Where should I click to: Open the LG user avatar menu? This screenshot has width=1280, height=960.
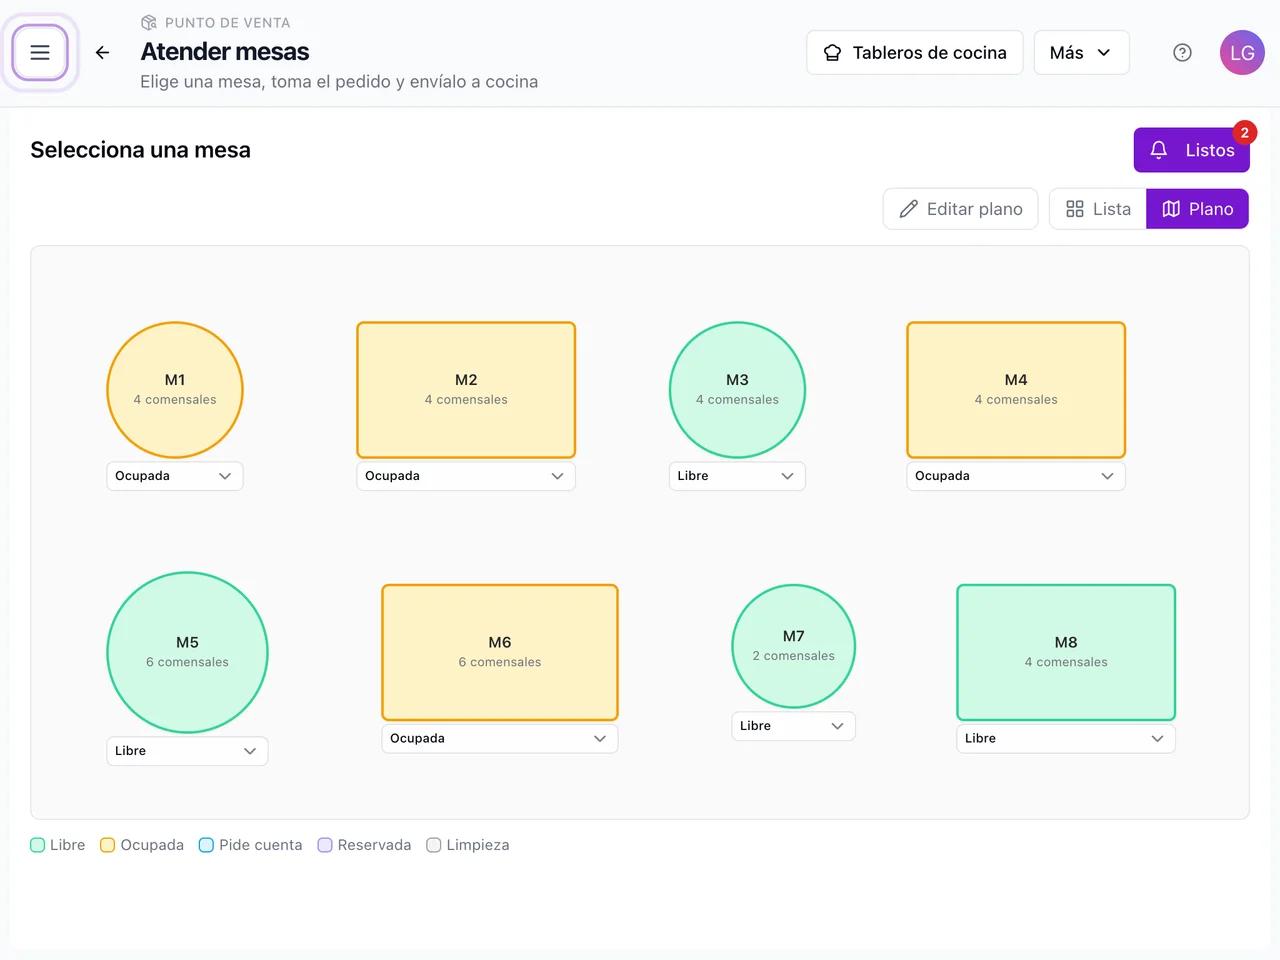click(1242, 53)
